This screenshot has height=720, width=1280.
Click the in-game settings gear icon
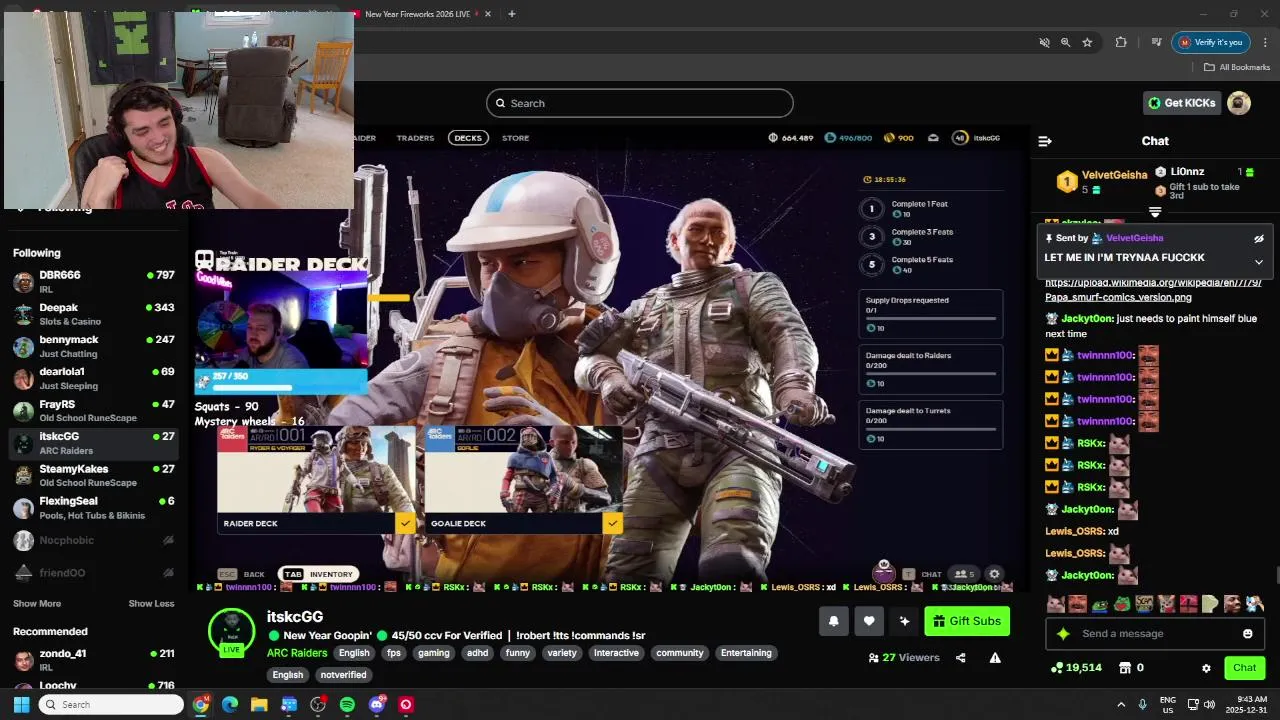(994, 574)
